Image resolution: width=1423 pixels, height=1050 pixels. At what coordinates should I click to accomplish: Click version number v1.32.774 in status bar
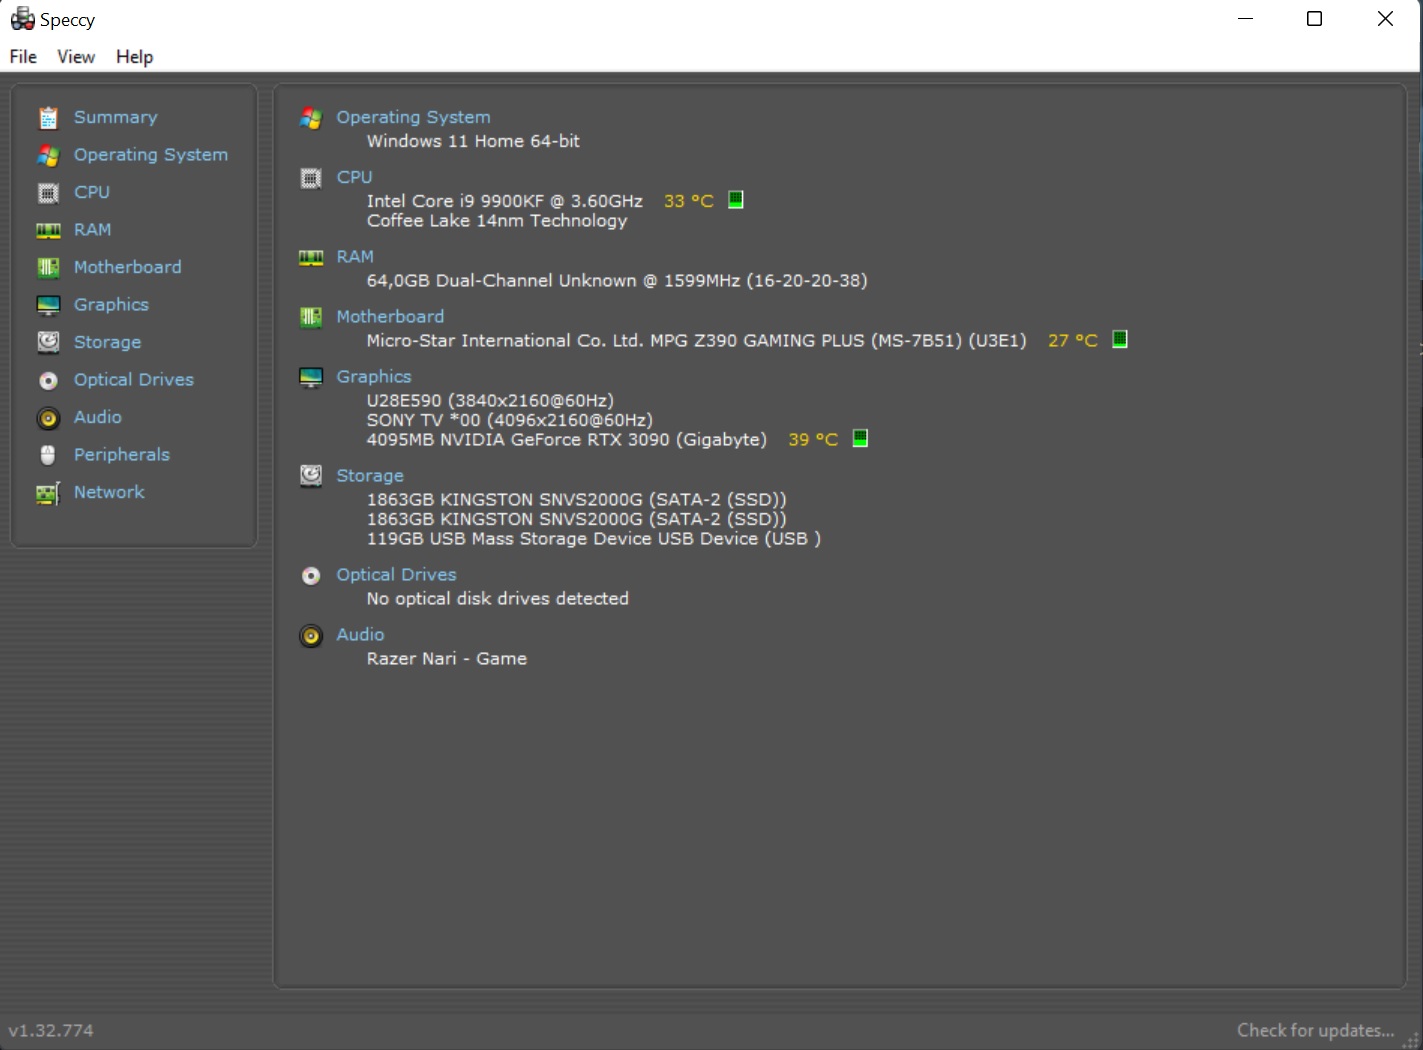click(x=51, y=1030)
